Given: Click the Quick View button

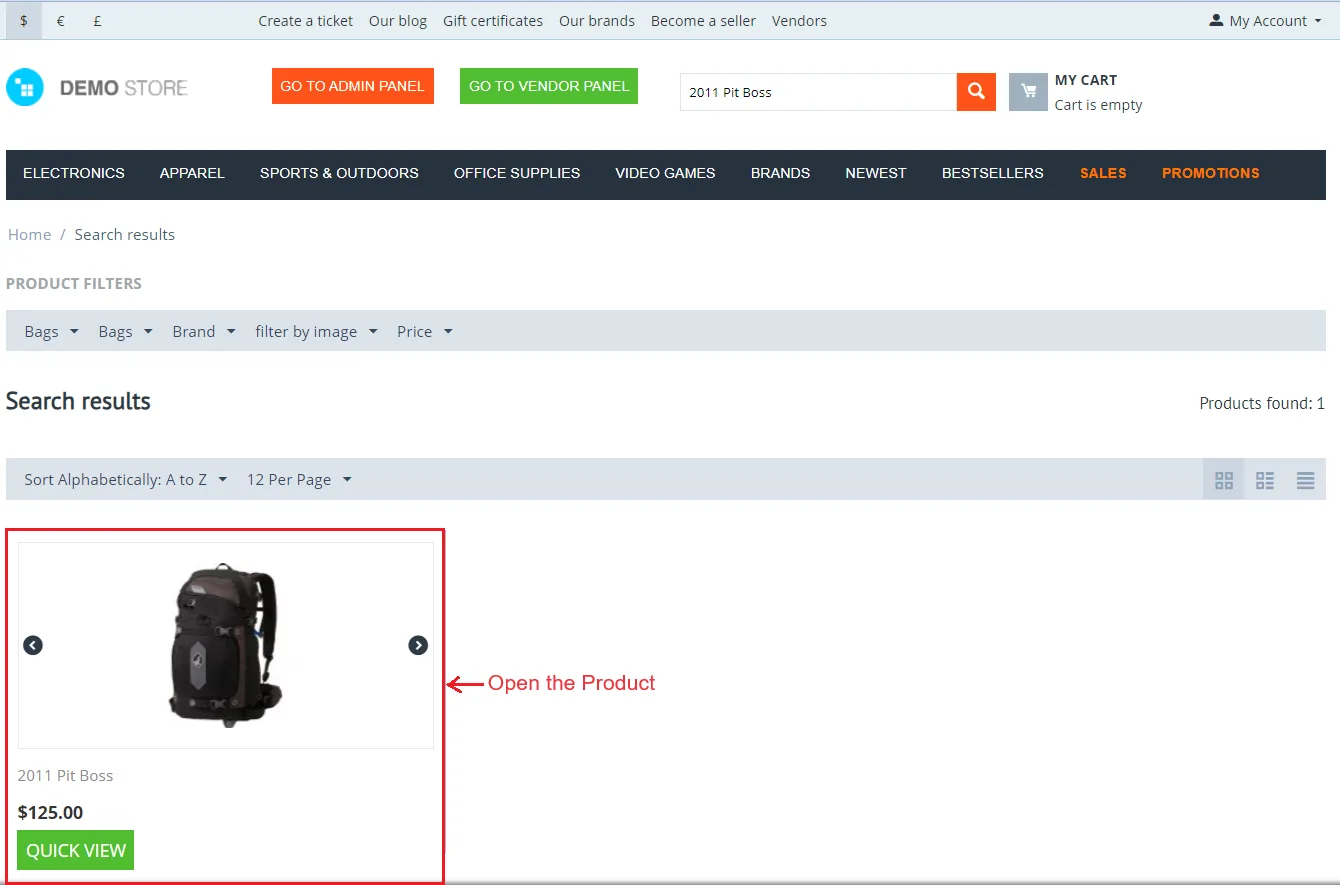Looking at the screenshot, I should [x=76, y=850].
